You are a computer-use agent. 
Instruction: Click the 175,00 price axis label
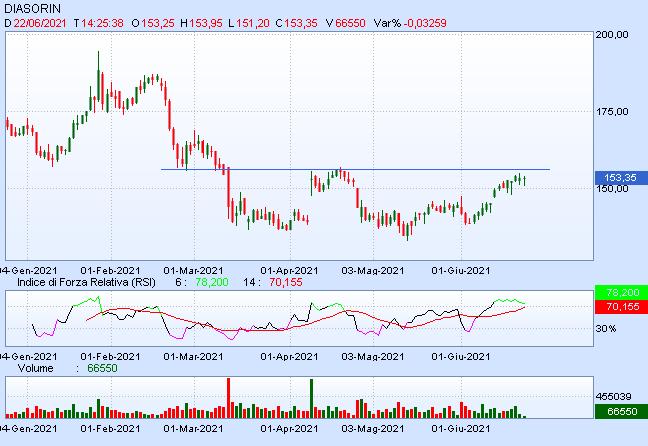pyautogui.click(x=612, y=112)
